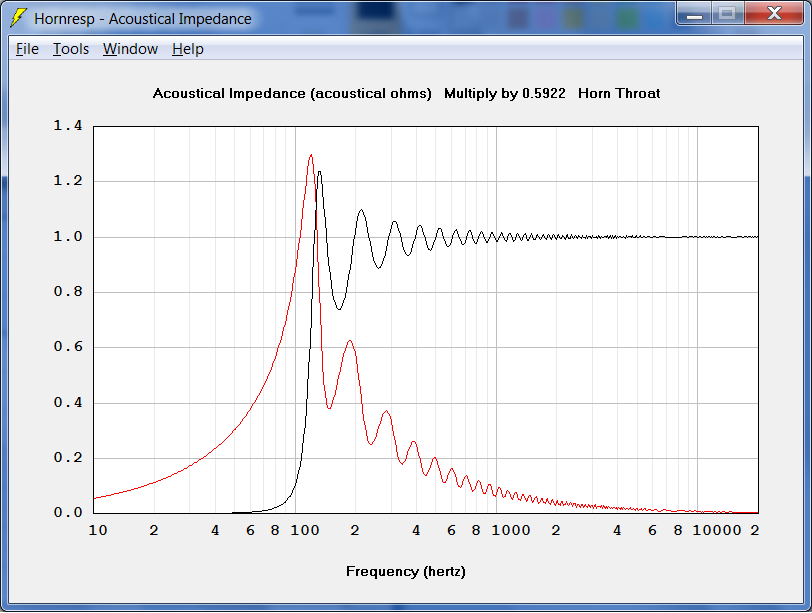The width and height of the screenshot is (812, 613).
Task: Click the 'Multiply by 0.5922' text
Action: 505,94
